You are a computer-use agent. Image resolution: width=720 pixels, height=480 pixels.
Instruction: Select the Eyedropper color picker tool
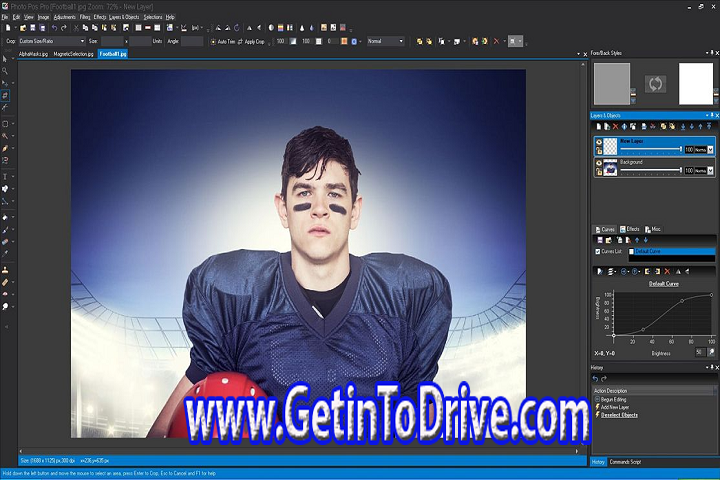point(5,253)
